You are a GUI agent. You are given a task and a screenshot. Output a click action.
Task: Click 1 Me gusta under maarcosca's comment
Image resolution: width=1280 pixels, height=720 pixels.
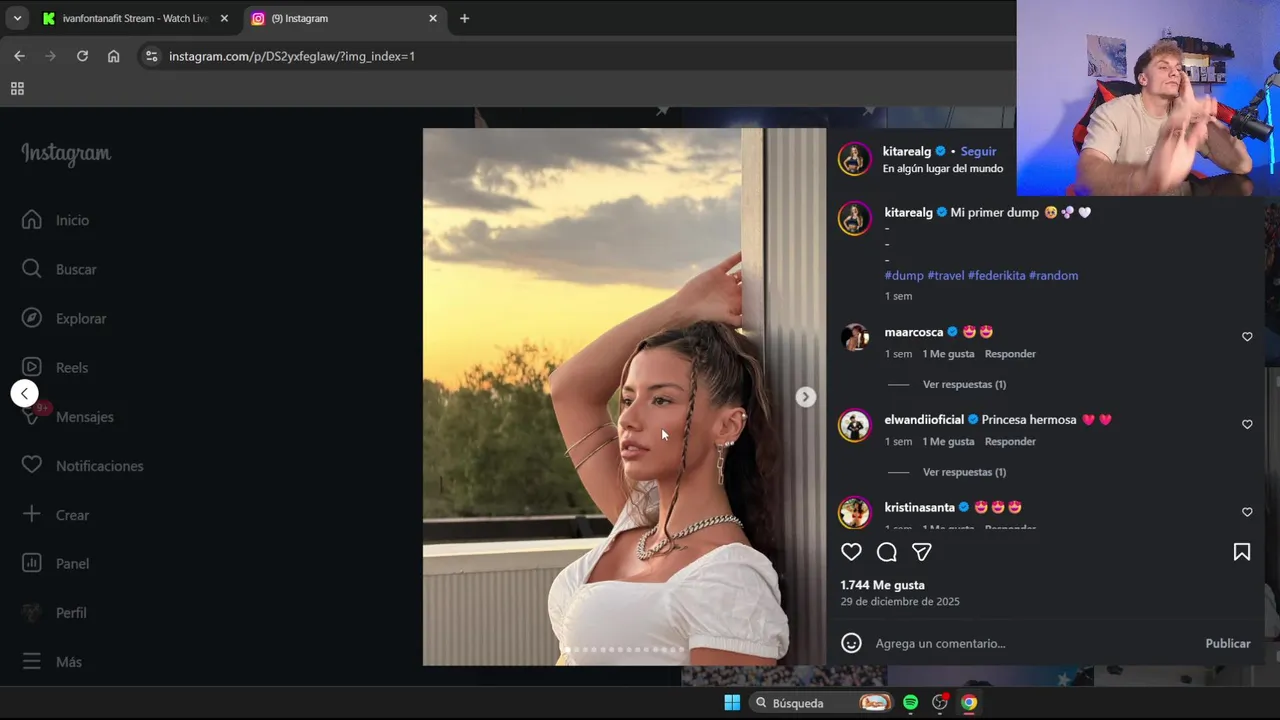click(948, 354)
